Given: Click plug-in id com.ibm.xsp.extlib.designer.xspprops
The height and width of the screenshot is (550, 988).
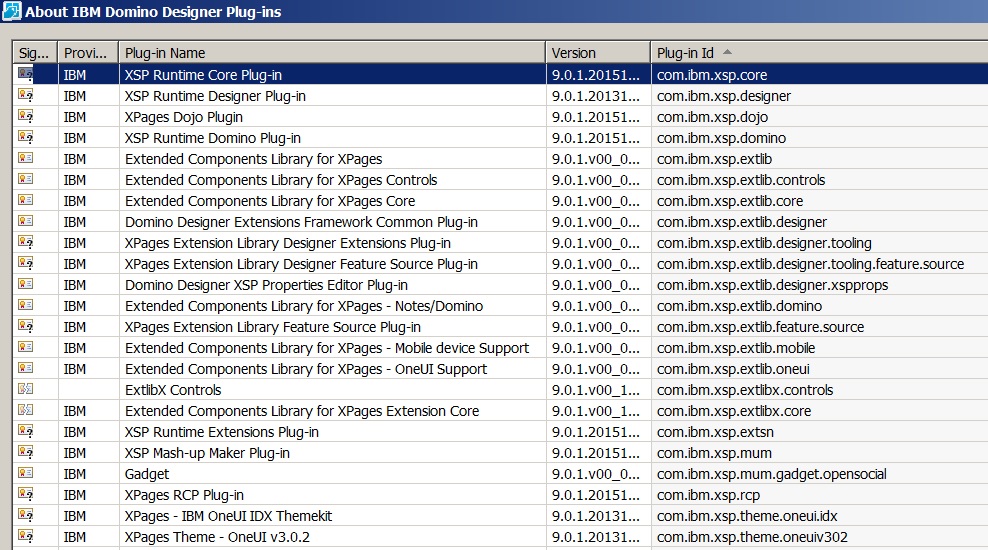Looking at the screenshot, I should click(x=772, y=285).
